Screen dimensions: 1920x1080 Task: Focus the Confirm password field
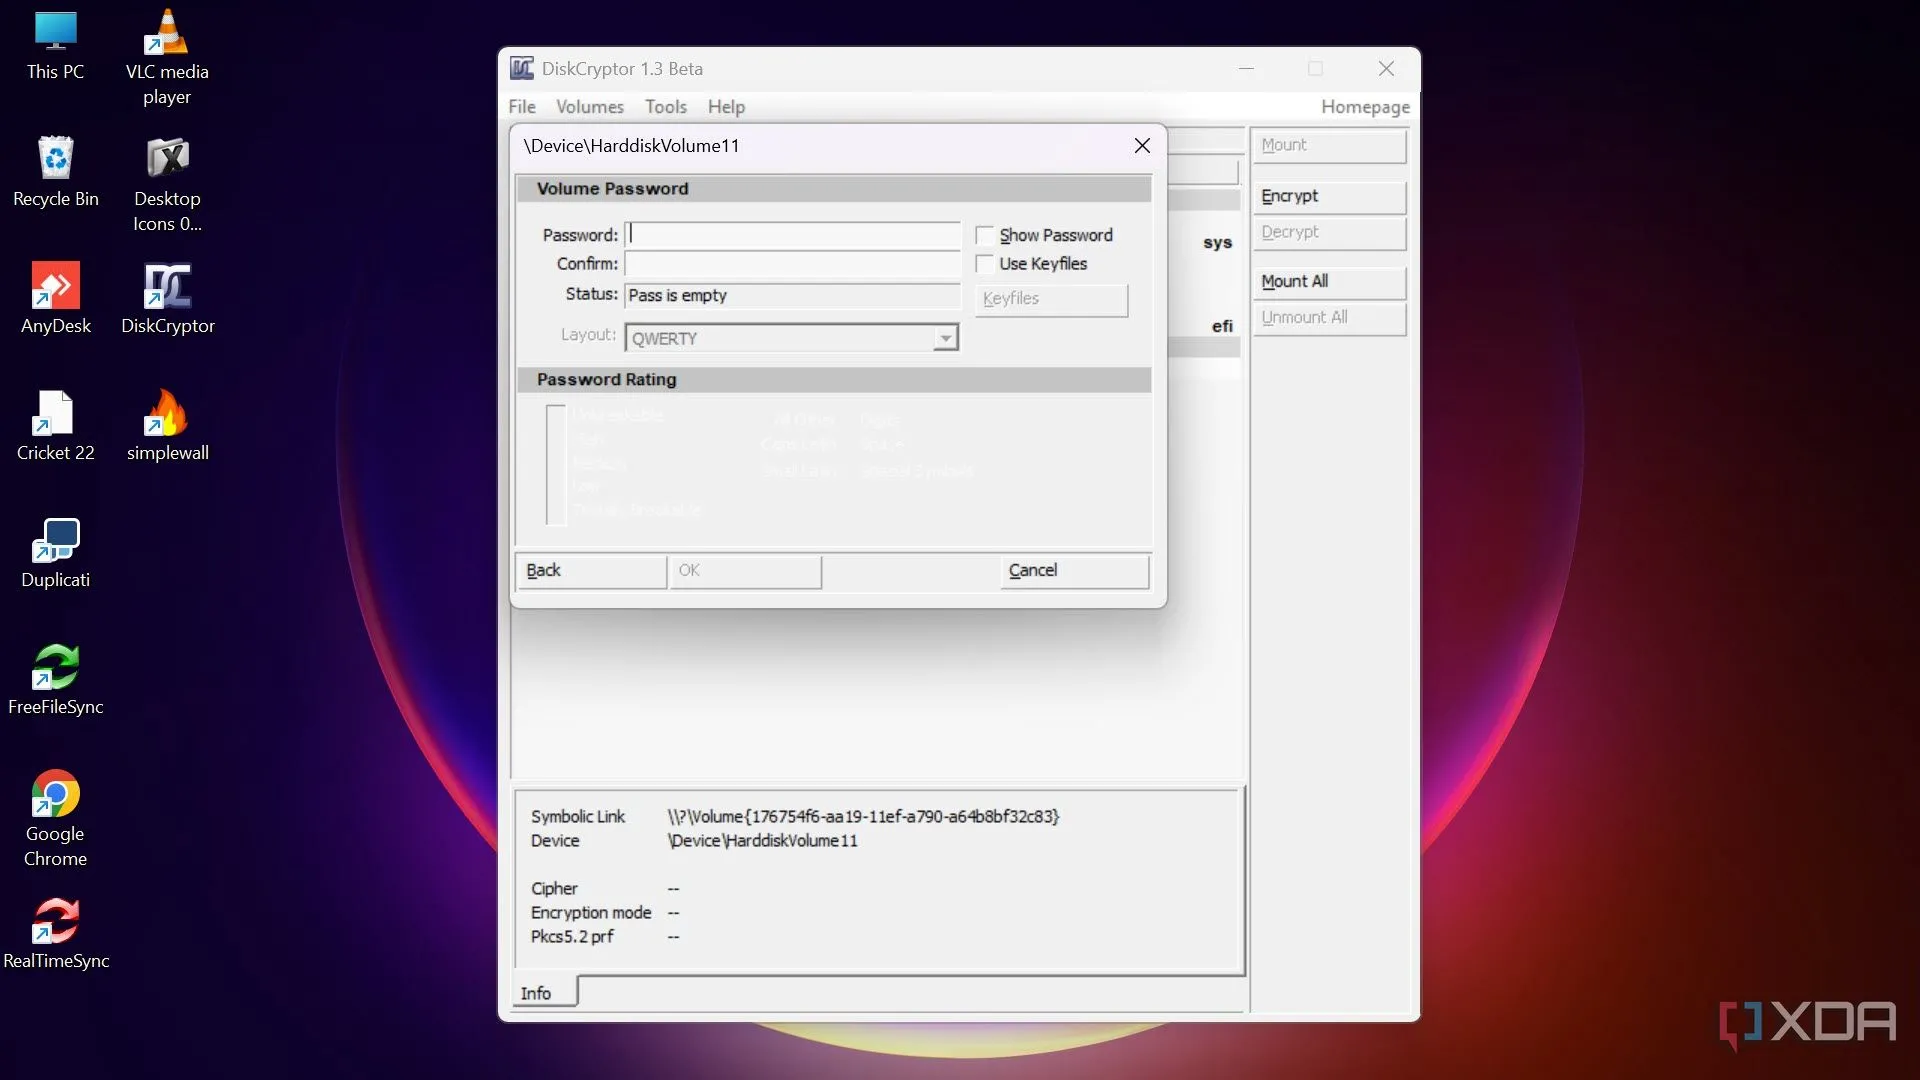point(792,264)
